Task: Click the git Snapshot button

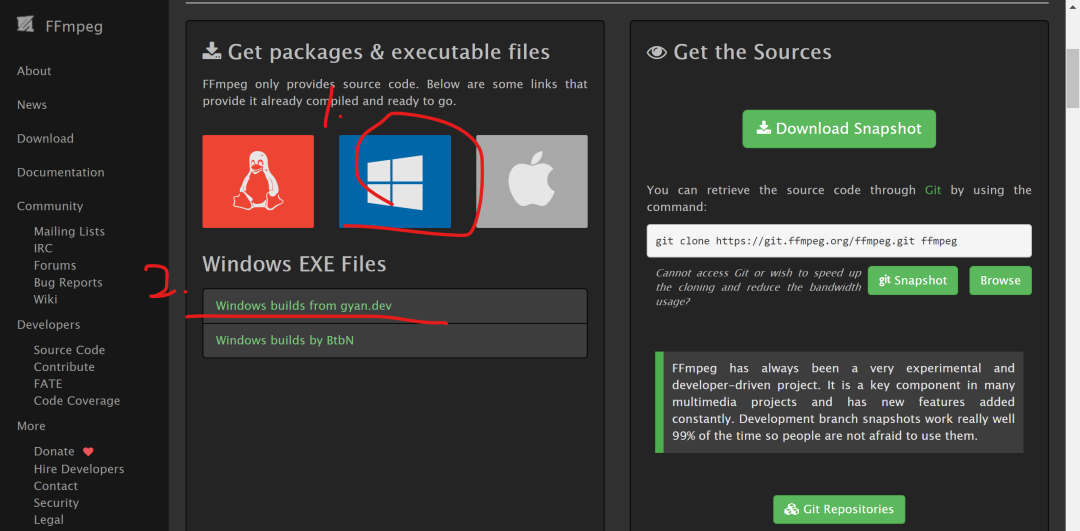Action: click(x=913, y=280)
